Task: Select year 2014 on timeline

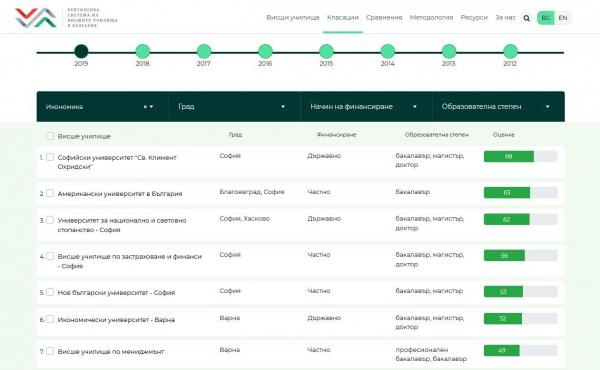Action: point(388,51)
